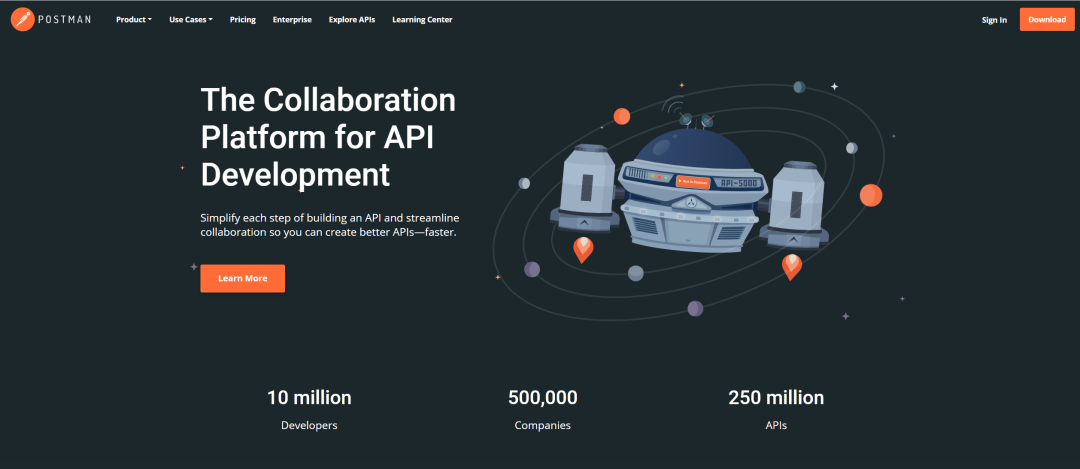Click the Sign In link
This screenshot has height=469, width=1080.
tap(994, 20)
